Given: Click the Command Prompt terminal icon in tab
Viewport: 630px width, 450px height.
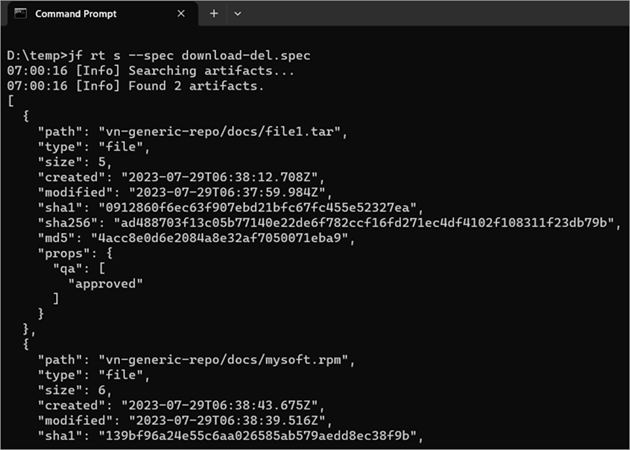Looking at the screenshot, I should tap(20, 14).
